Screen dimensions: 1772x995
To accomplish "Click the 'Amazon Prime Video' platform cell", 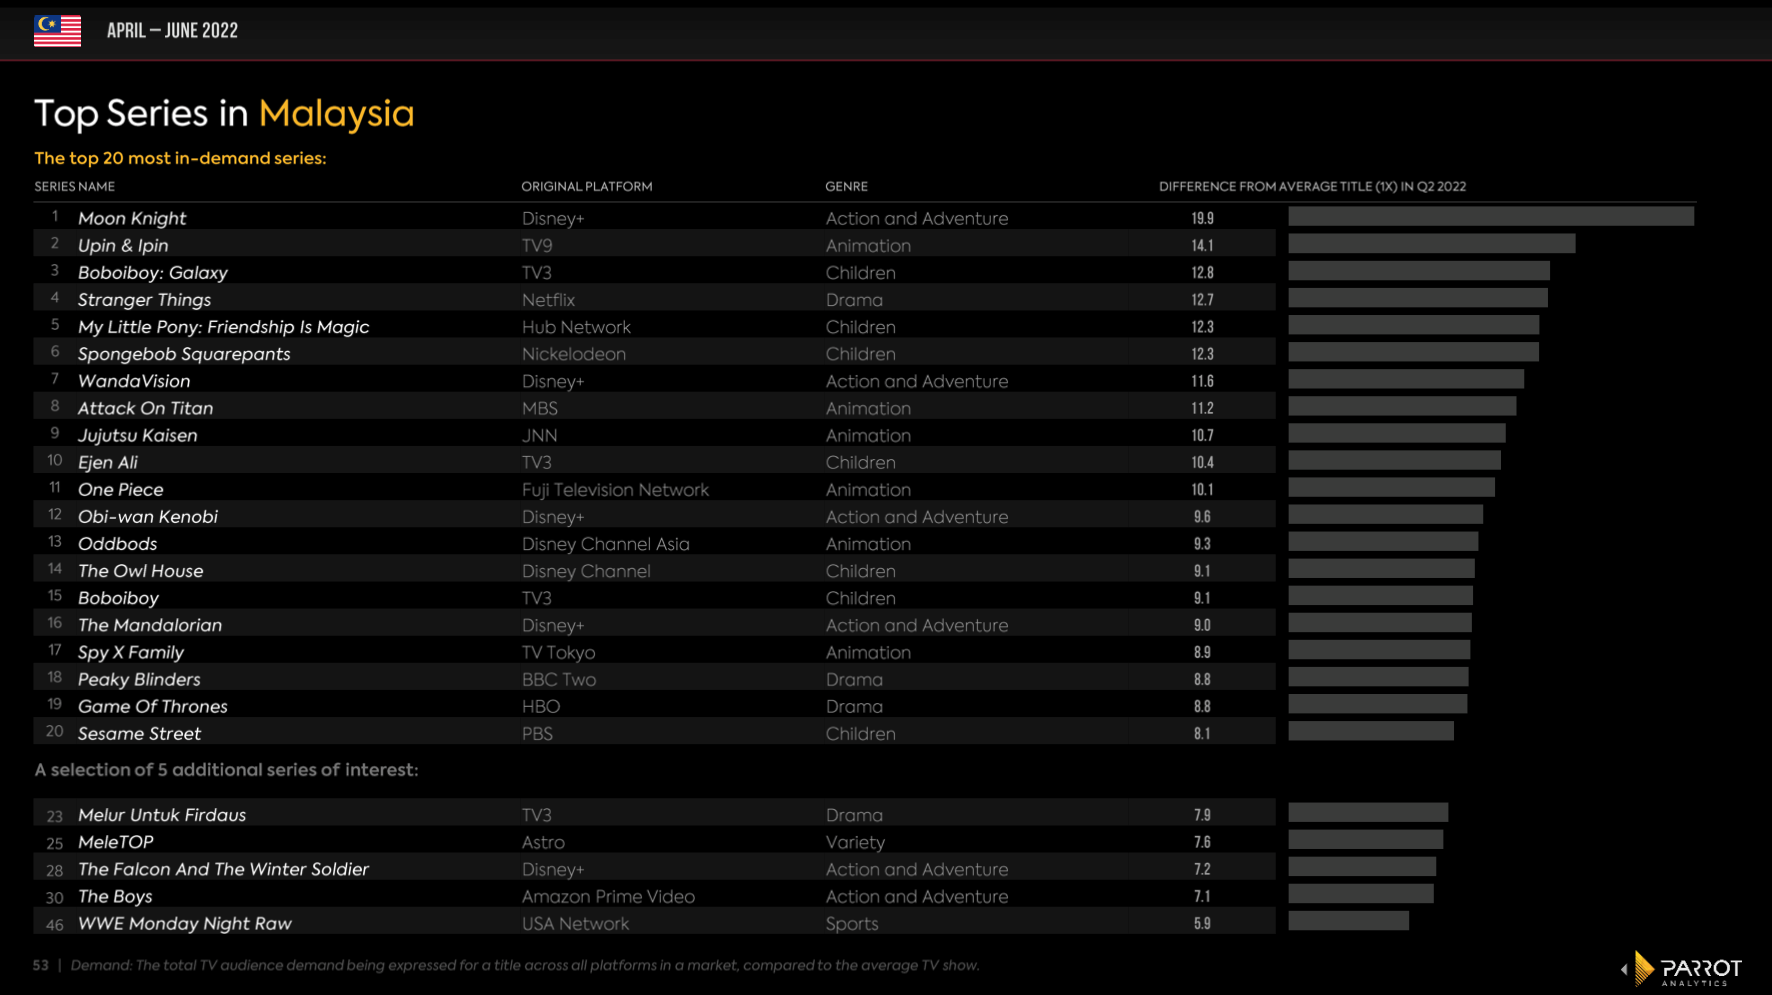I will tap(608, 896).
